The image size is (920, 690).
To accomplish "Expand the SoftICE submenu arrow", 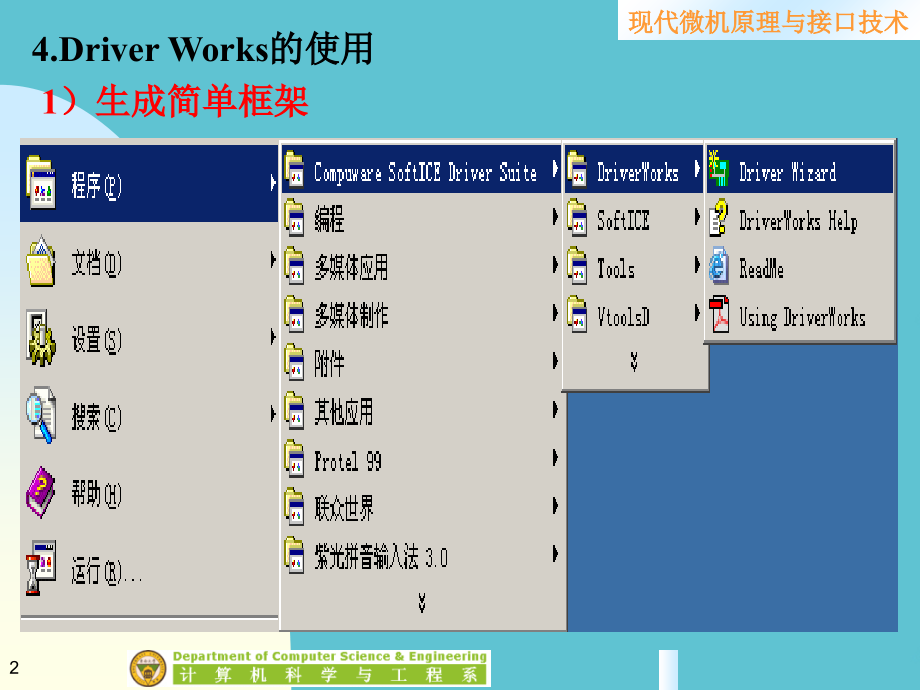I will 697,217.
